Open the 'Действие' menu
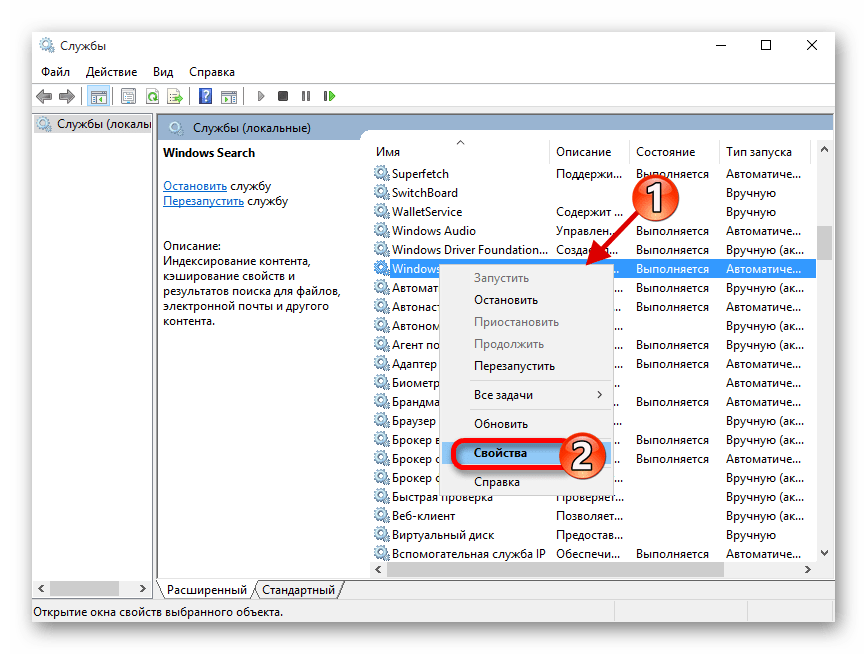Viewport: 867px width, 654px height. pyautogui.click(x=111, y=72)
